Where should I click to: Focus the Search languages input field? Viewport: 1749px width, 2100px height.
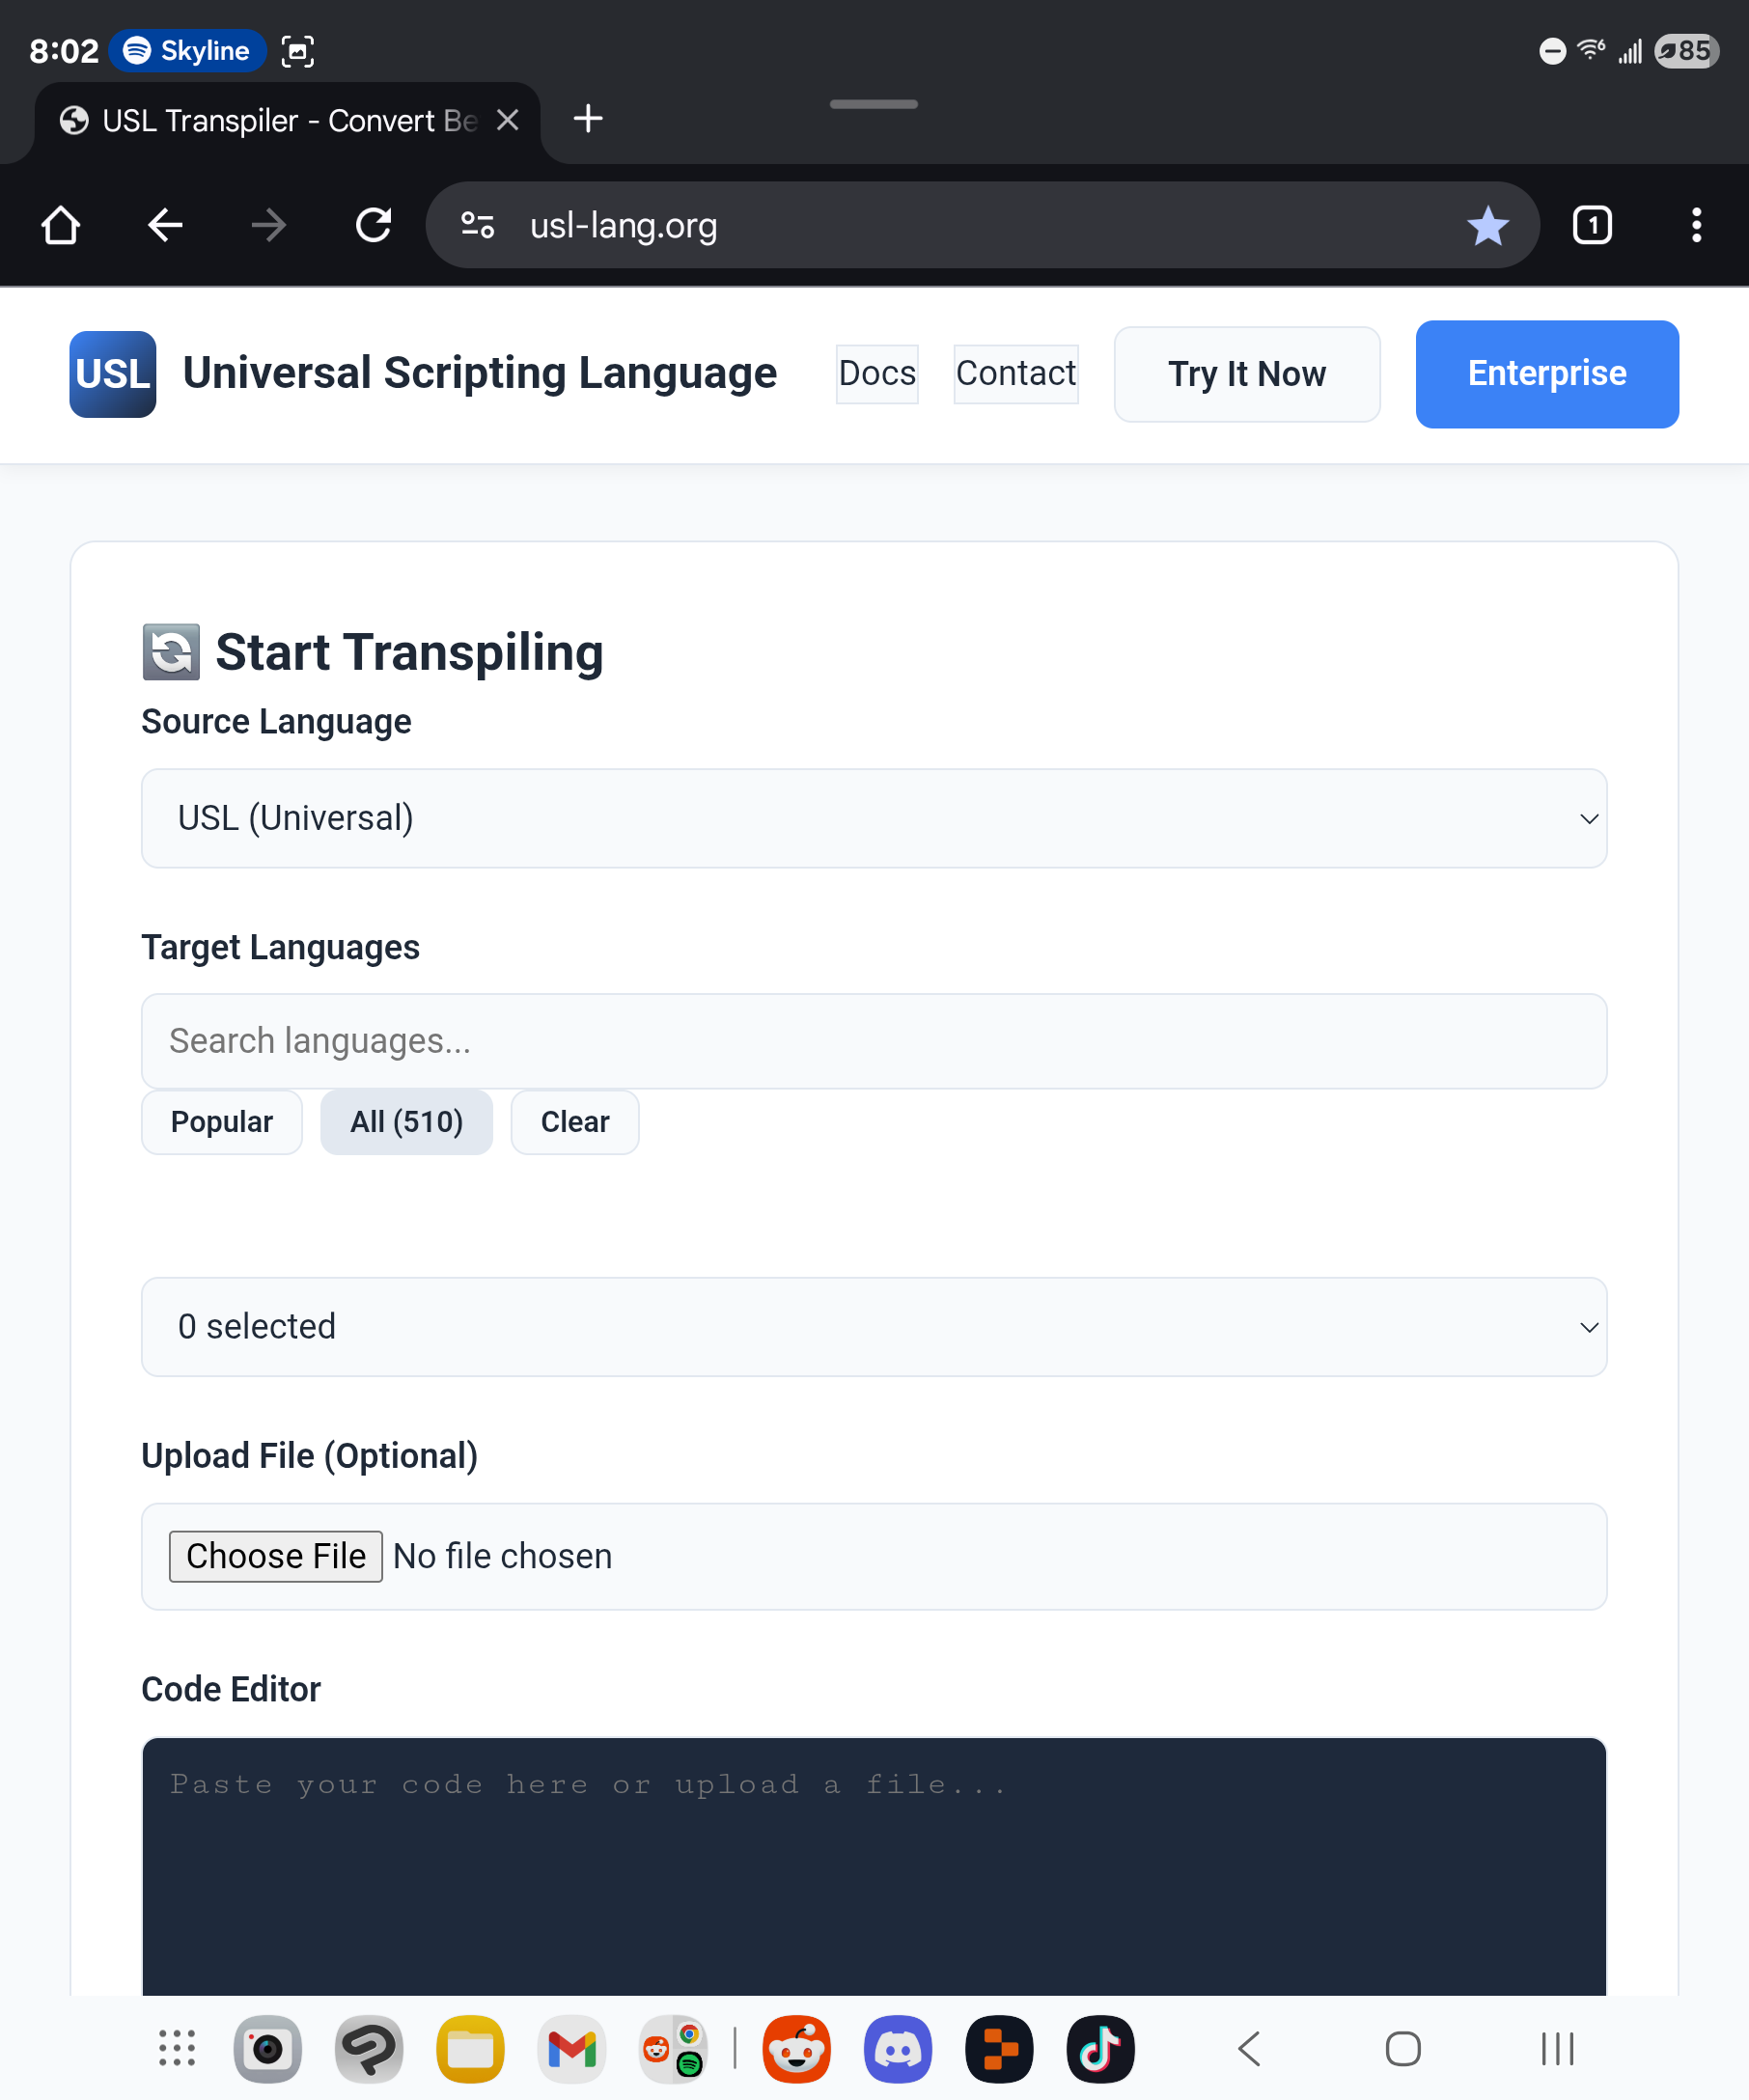873,1041
